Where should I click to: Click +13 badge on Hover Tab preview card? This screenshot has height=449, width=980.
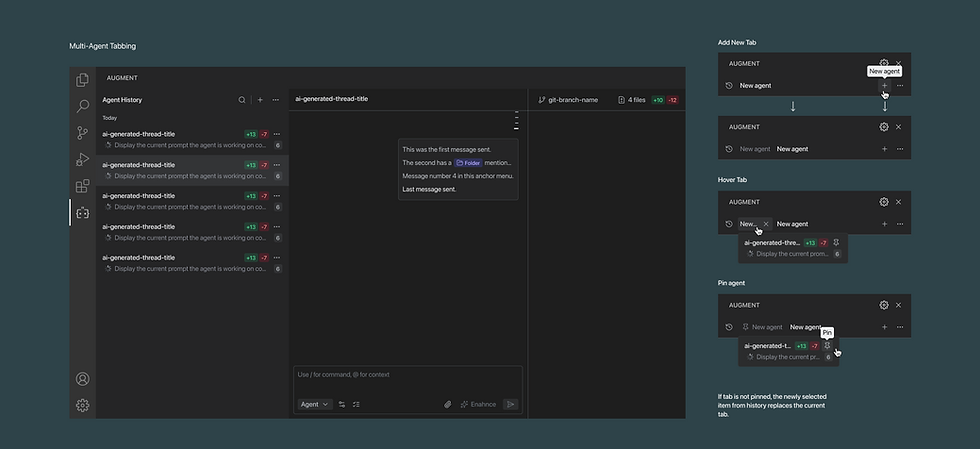point(810,243)
